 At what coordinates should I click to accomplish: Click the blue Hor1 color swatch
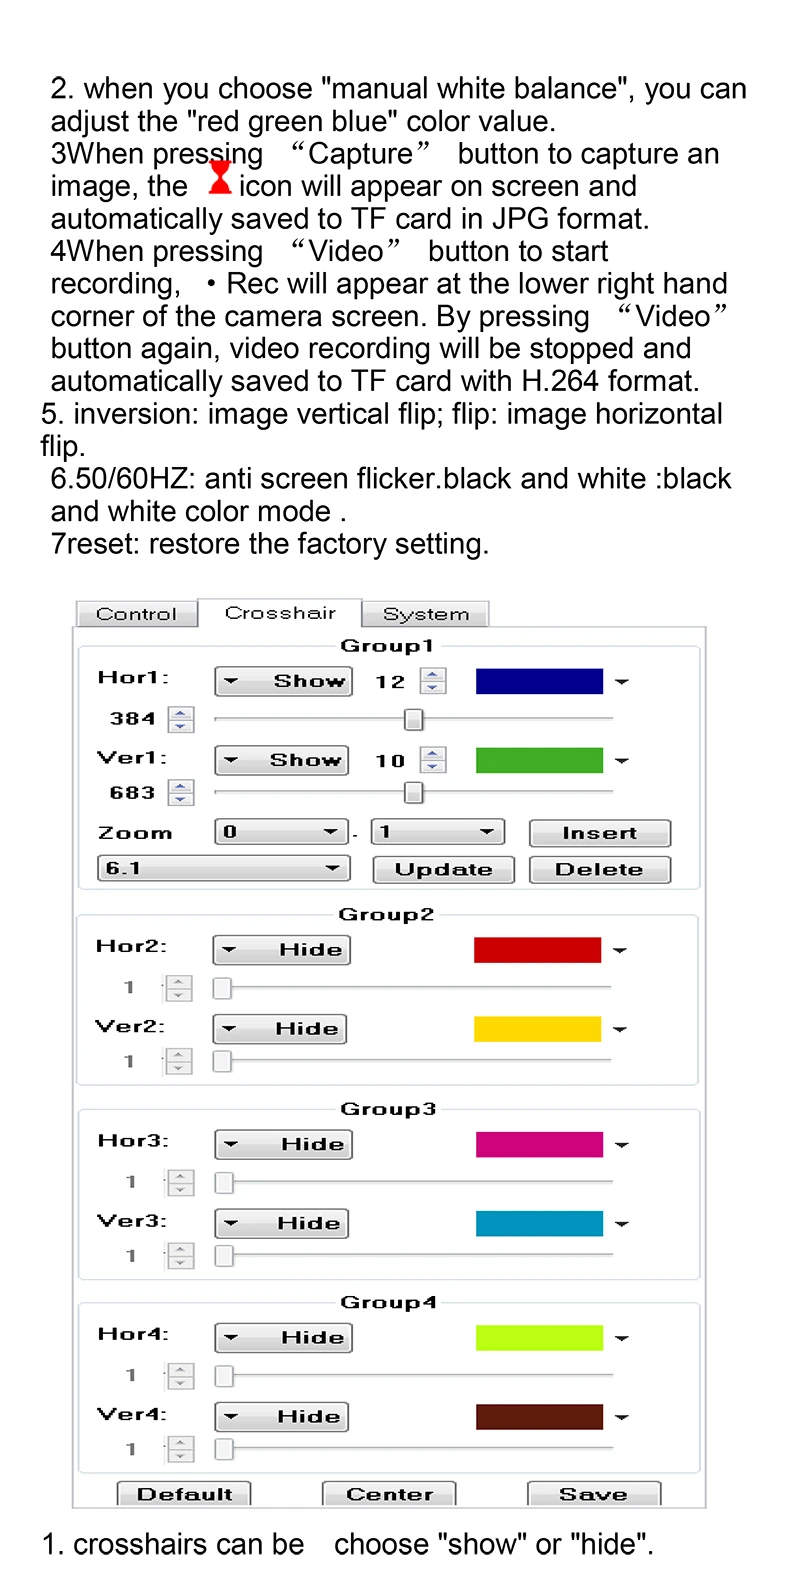click(539, 681)
